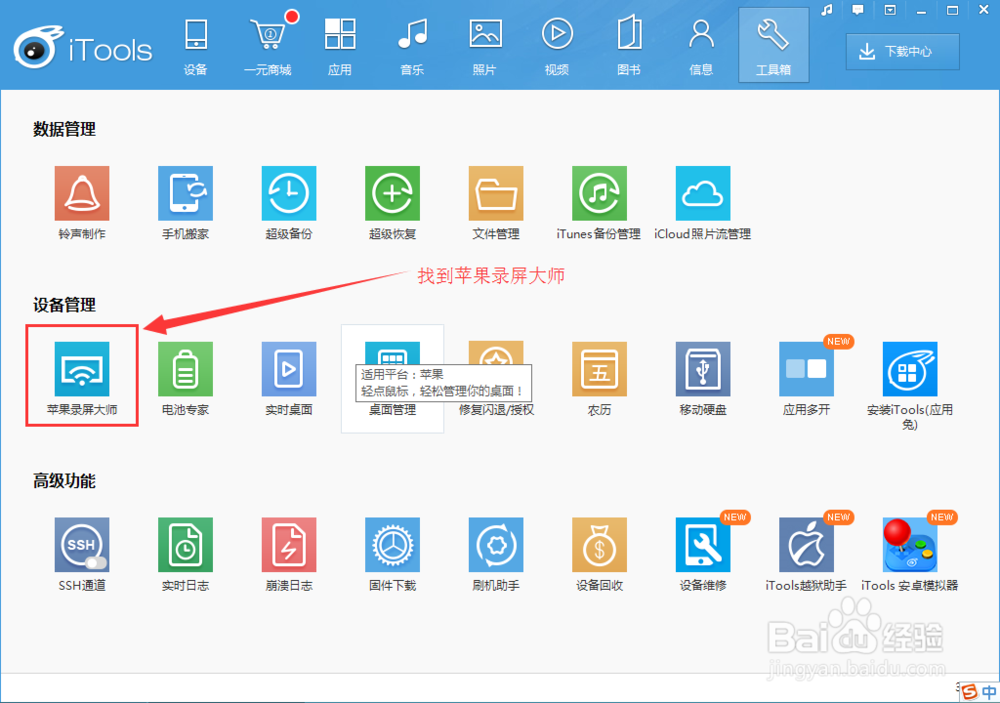Open 应用多开 multi-app tool
This screenshot has width=1000, height=703.
(x=806, y=369)
